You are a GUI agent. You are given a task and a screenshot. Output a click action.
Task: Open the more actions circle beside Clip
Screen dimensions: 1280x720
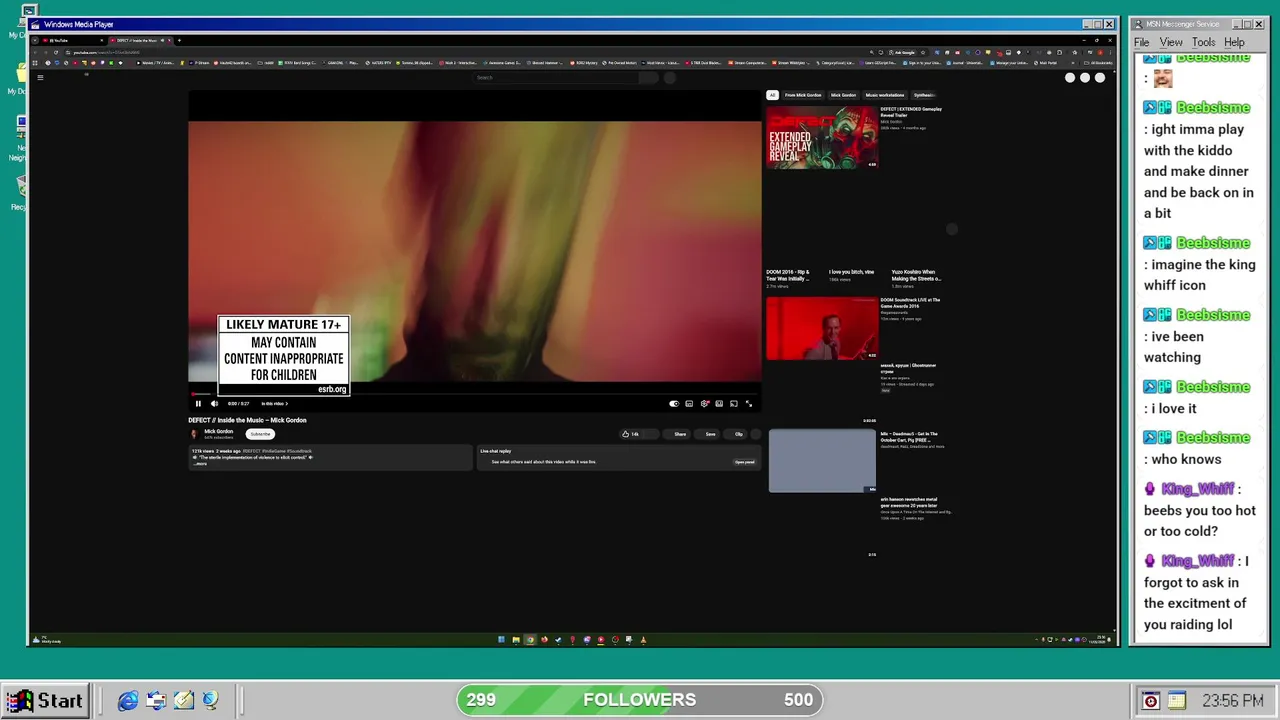[756, 434]
